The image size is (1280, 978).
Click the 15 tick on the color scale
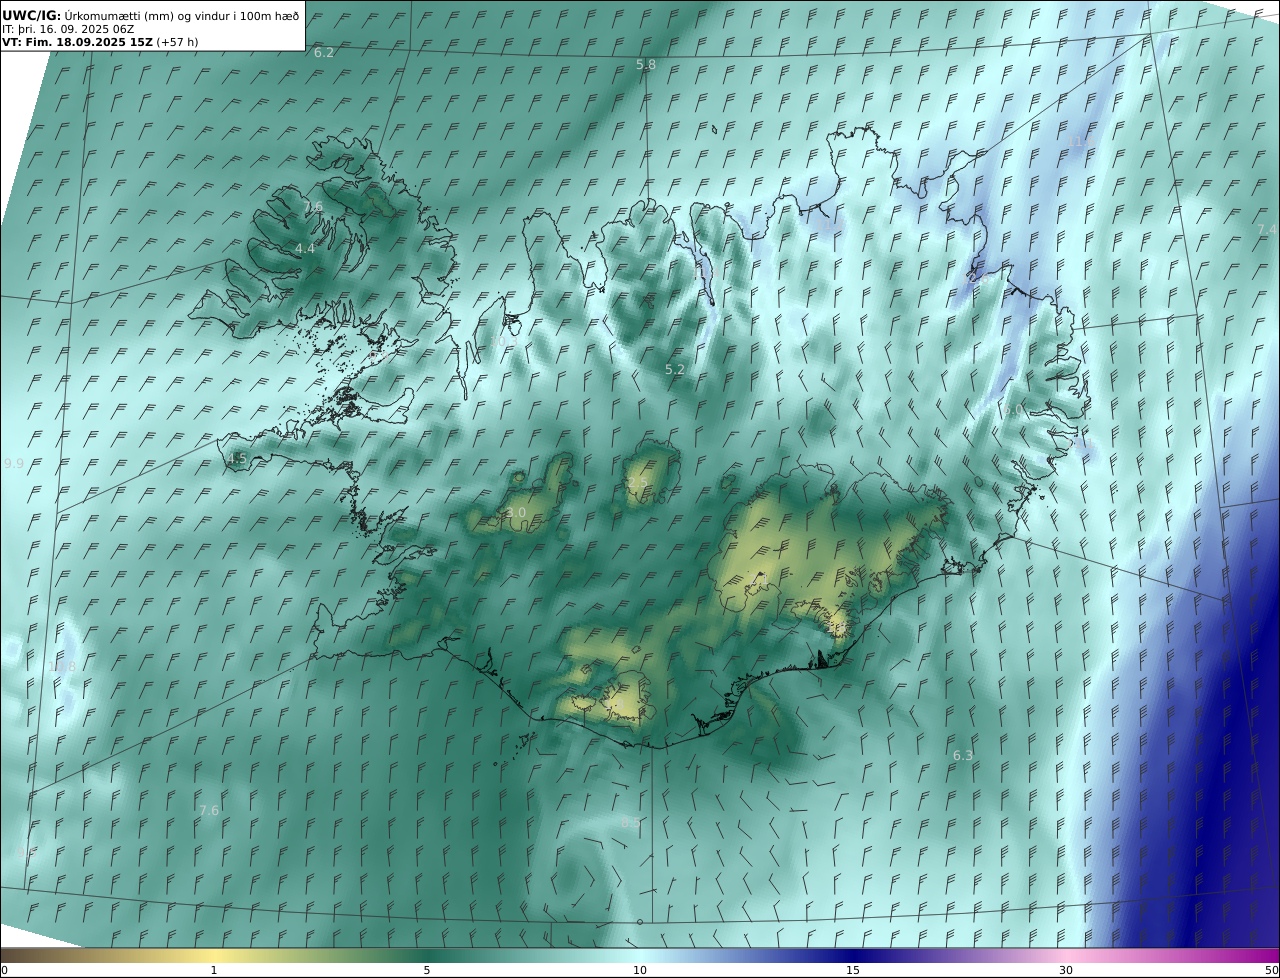click(853, 970)
